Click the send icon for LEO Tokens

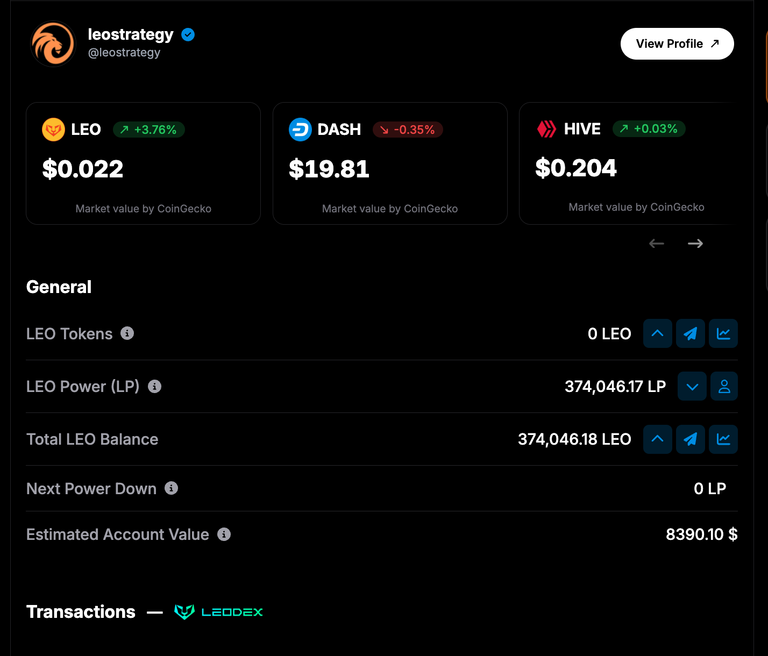(690, 334)
